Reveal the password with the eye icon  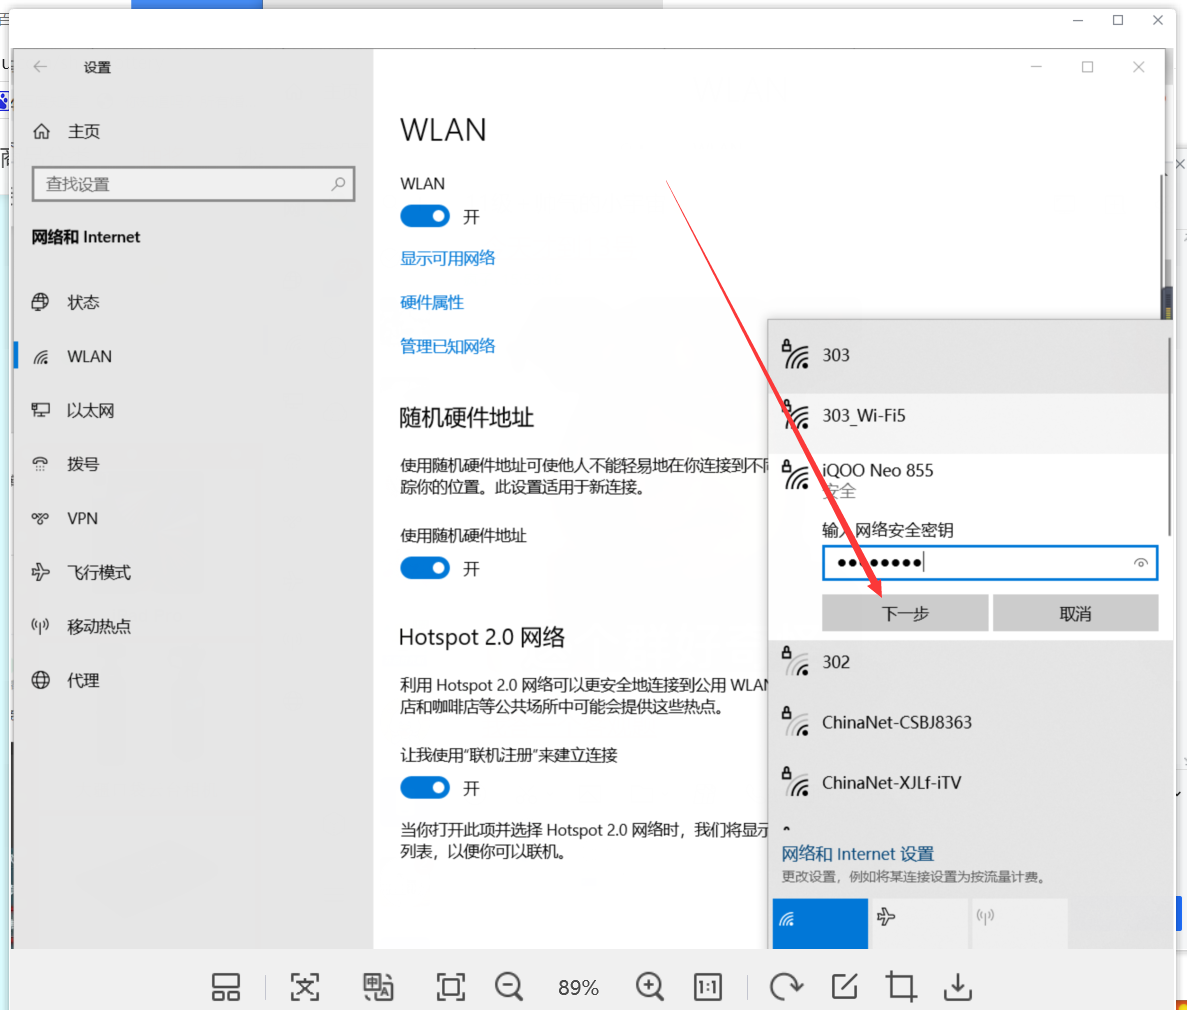[1140, 563]
